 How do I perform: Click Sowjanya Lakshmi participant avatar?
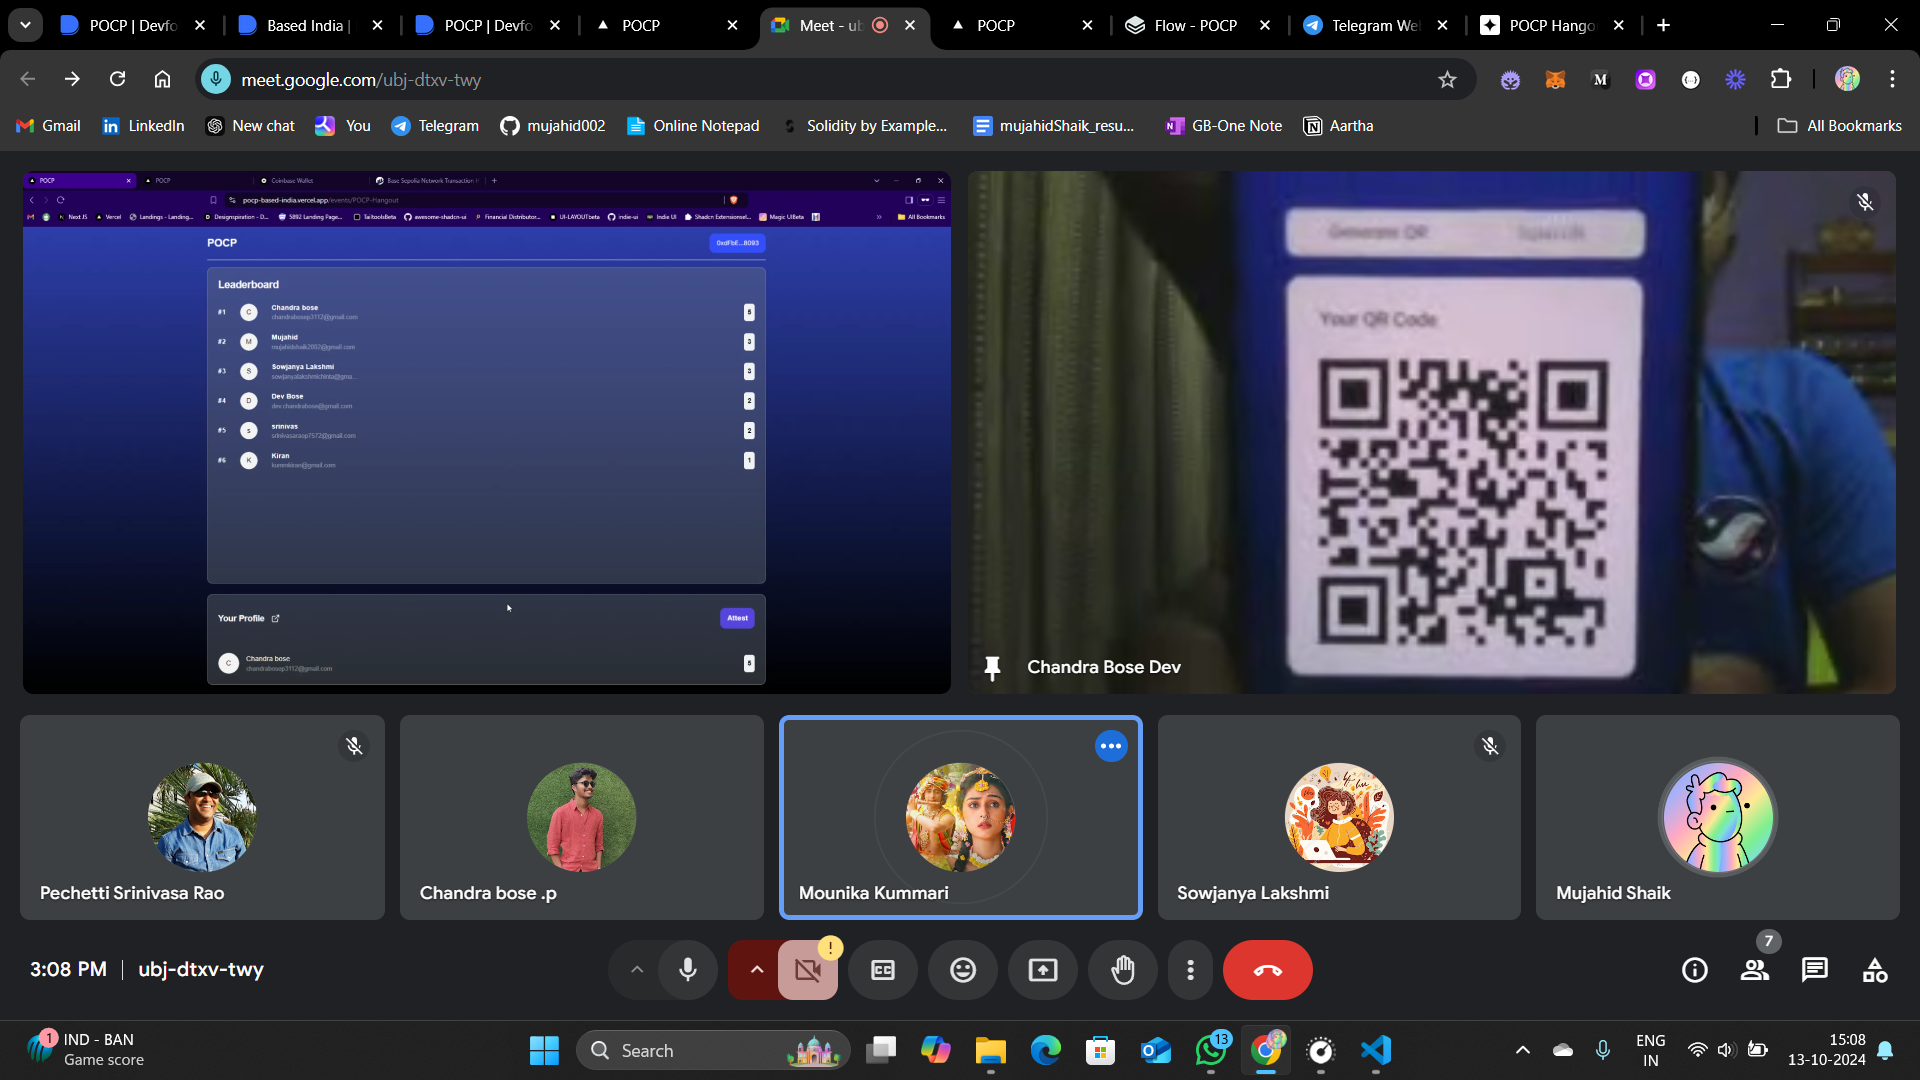(1339, 817)
